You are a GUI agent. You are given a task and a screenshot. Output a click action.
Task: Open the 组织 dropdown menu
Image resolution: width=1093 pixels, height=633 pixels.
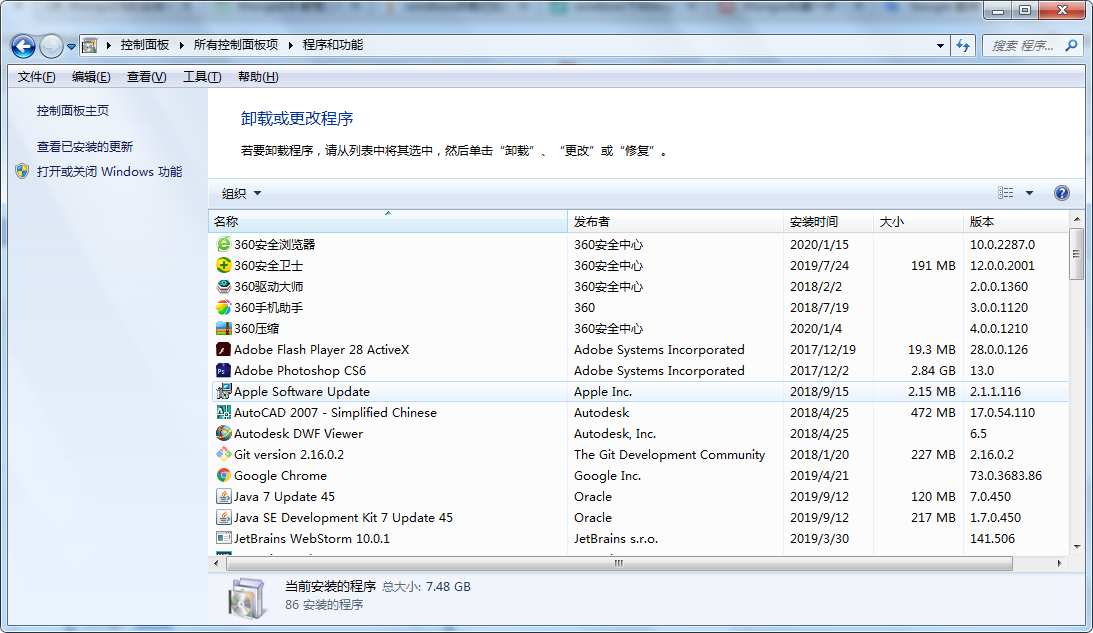coord(241,193)
